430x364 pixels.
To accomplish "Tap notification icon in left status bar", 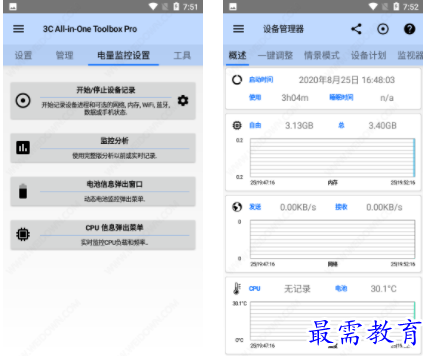I will click(13, 7).
